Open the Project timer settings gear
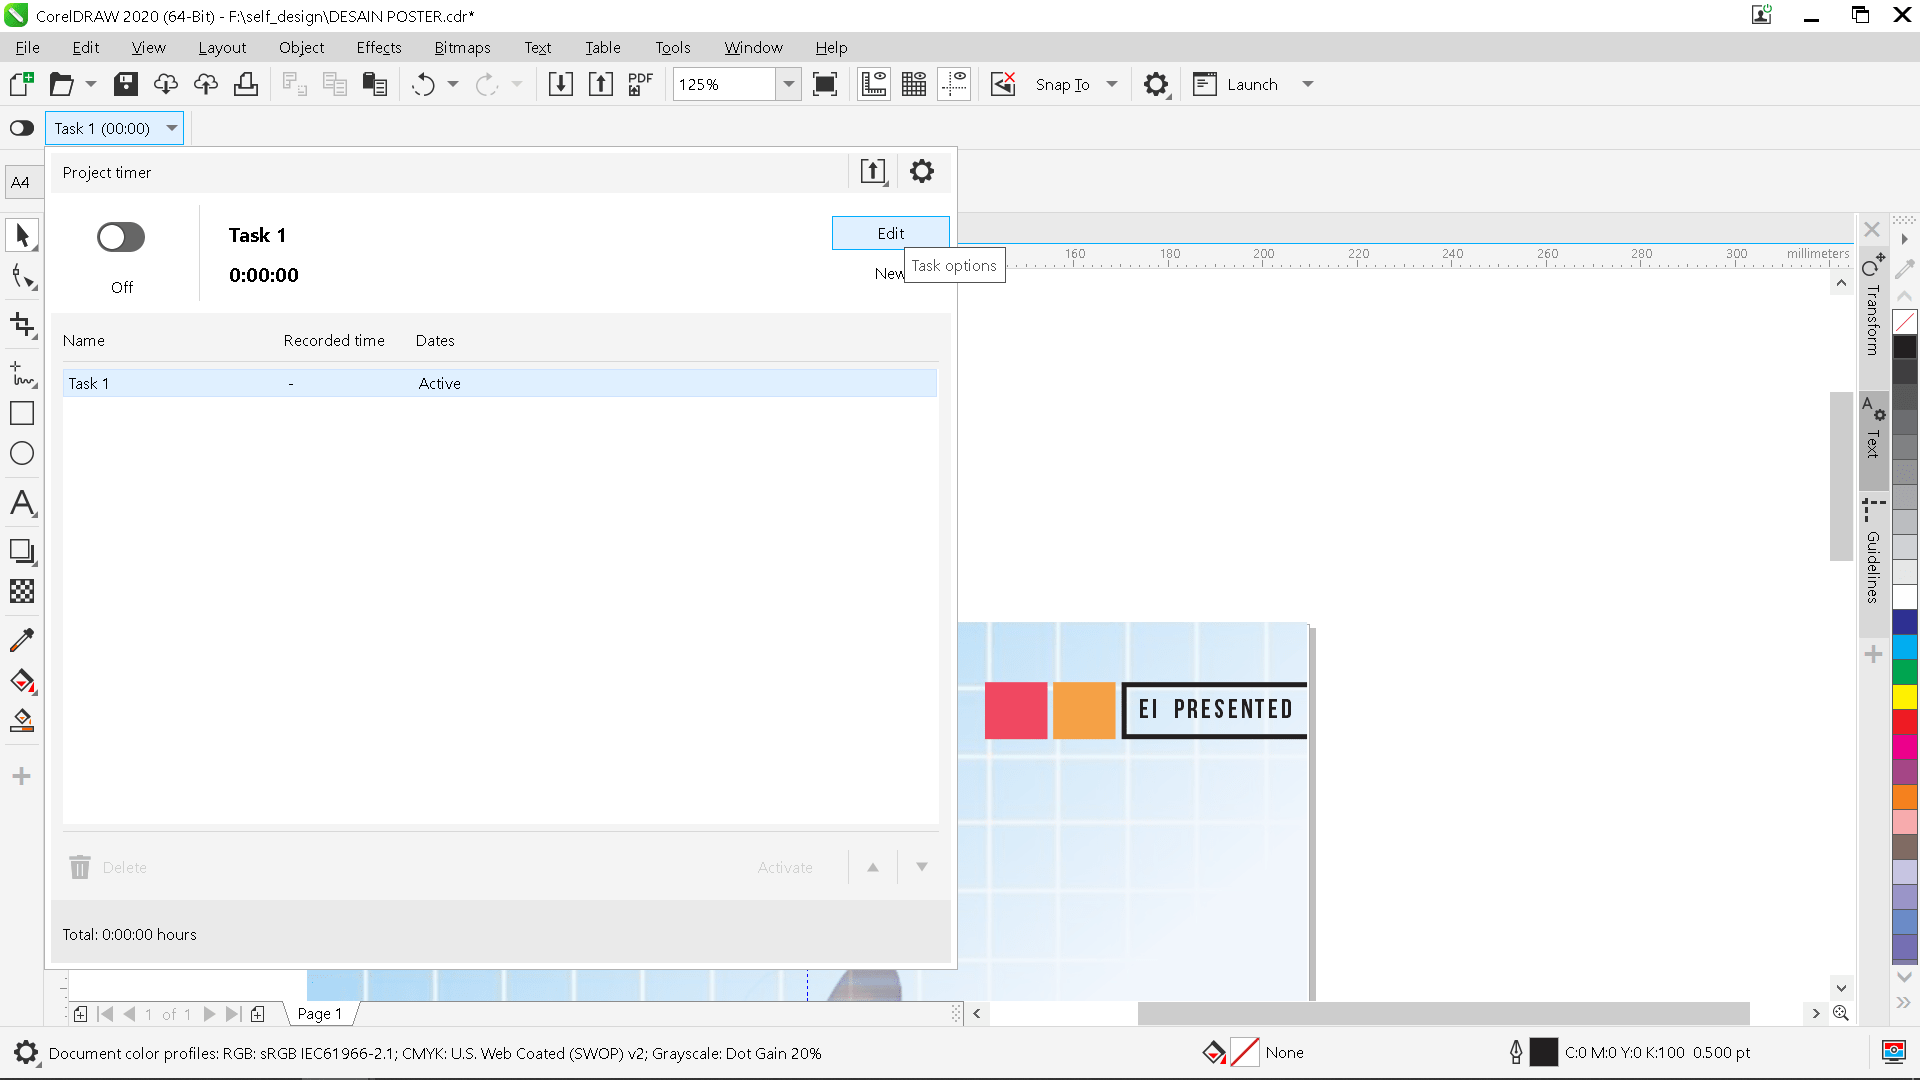1920x1080 pixels. coord(921,171)
